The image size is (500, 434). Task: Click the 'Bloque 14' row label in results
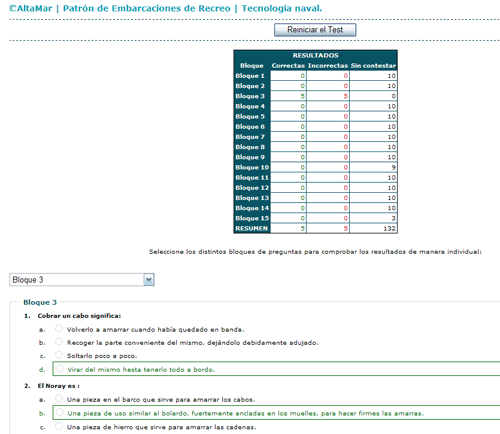point(252,208)
